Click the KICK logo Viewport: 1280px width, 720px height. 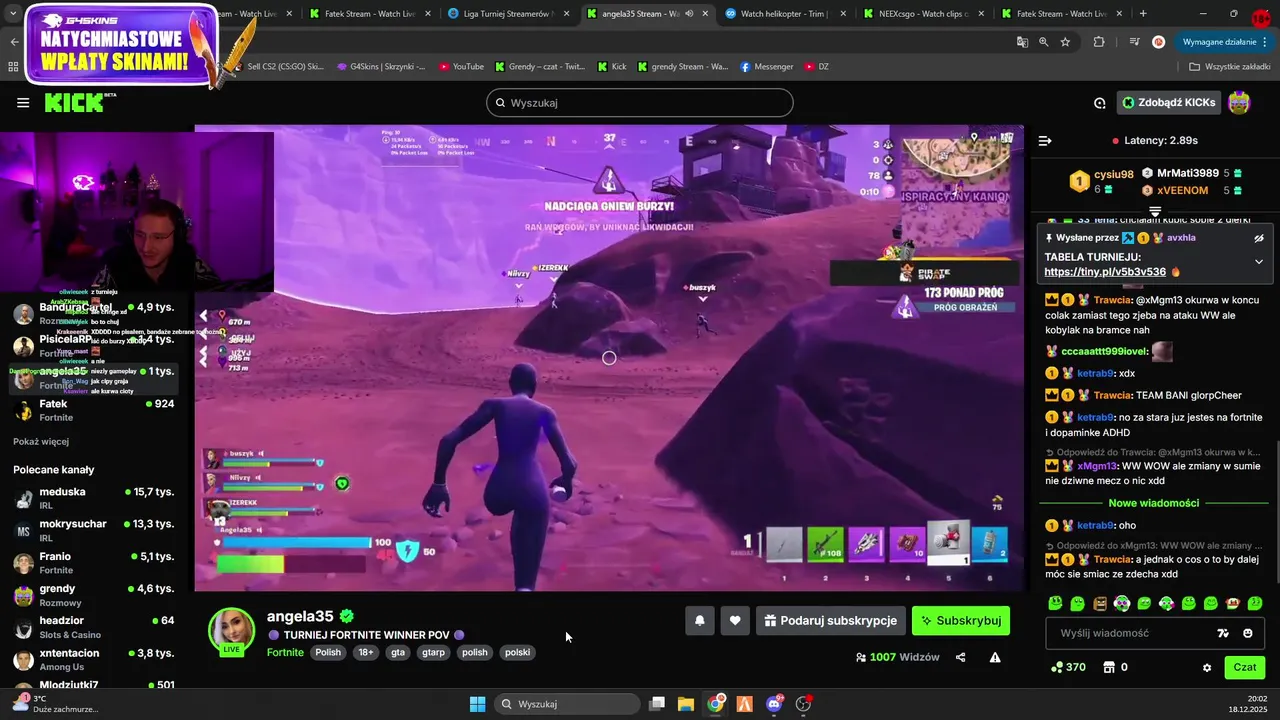point(80,102)
